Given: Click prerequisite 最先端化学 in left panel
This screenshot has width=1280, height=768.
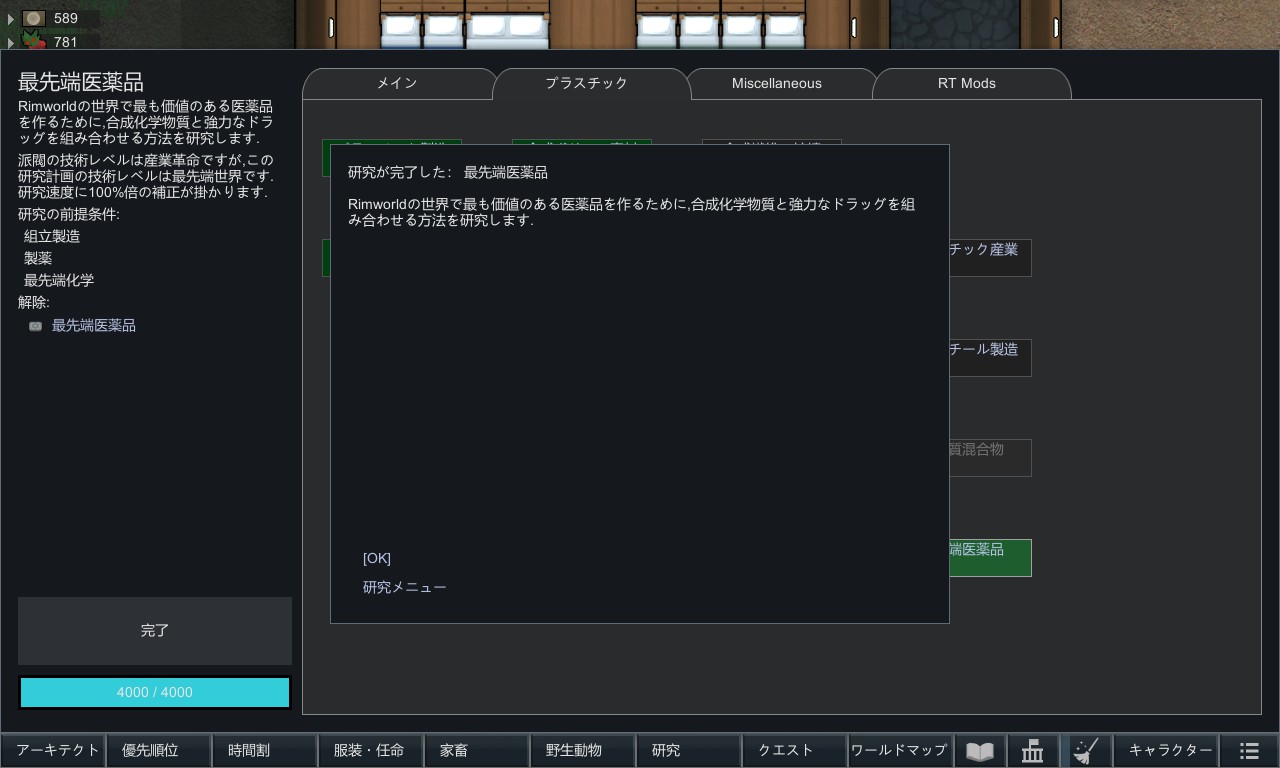Looking at the screenshot, I should [59, 281].
